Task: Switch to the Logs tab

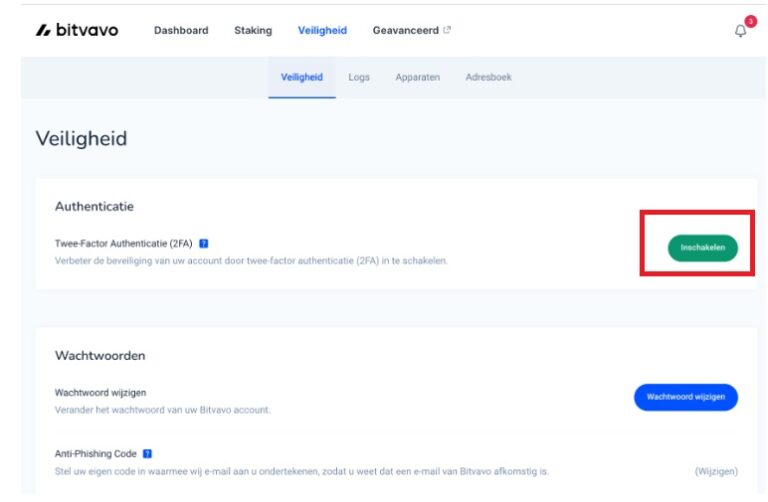Action: [x=359, y=77]
